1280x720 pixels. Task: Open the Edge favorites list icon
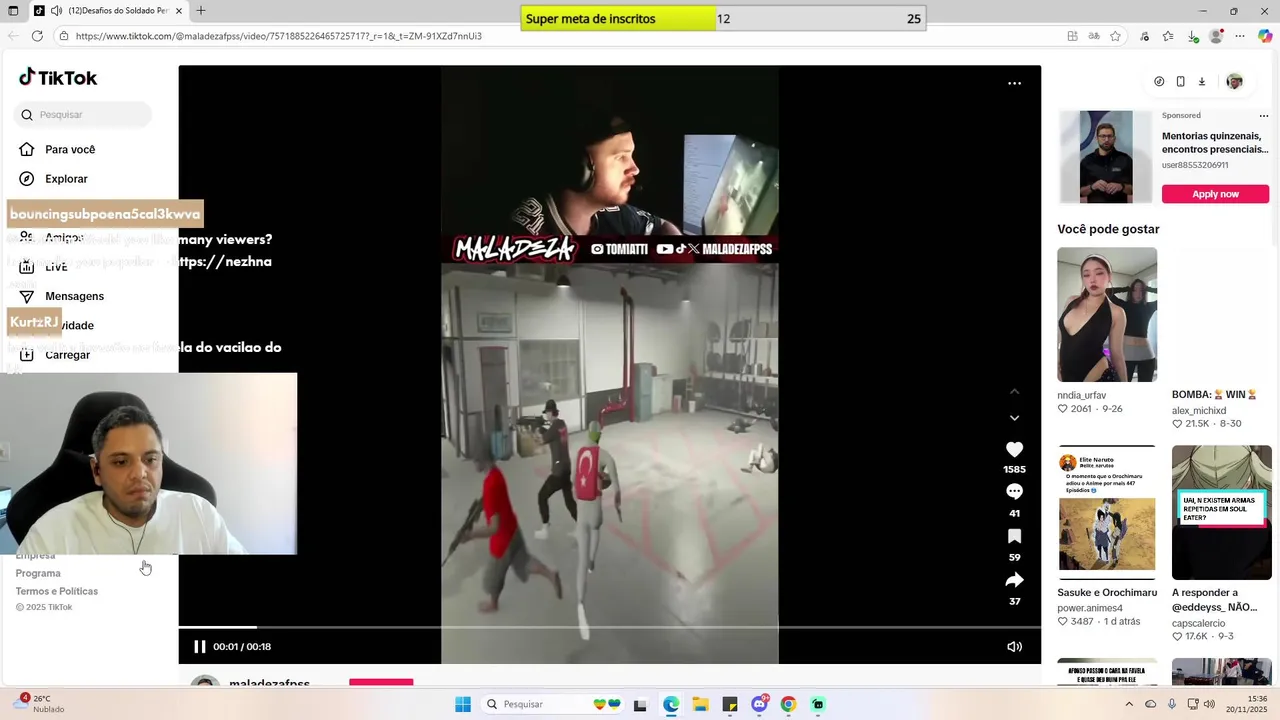(x=1168, y=36)
